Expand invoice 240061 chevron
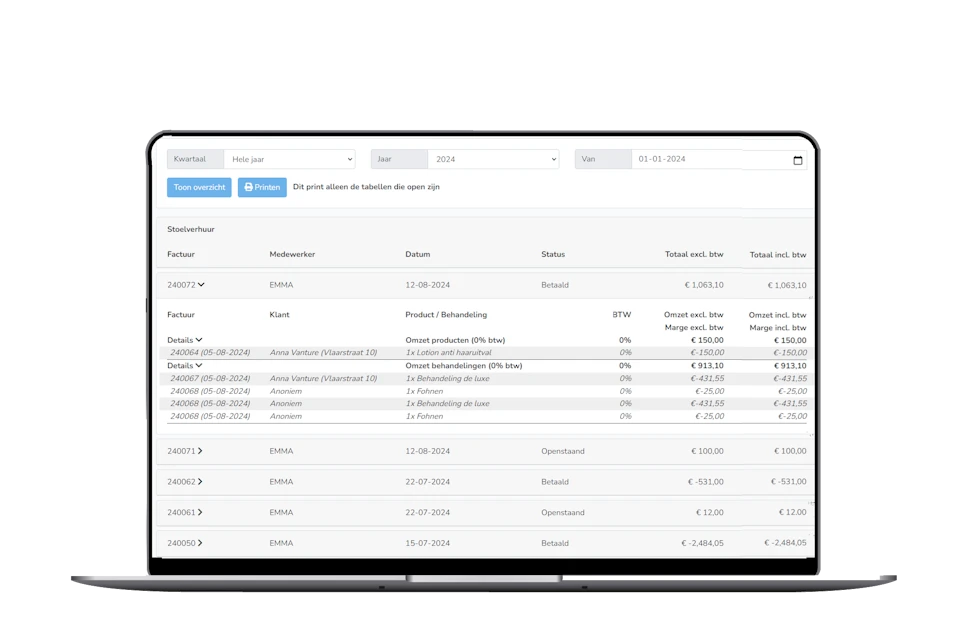This screenshot has height=640, width=960. [200, 512]
